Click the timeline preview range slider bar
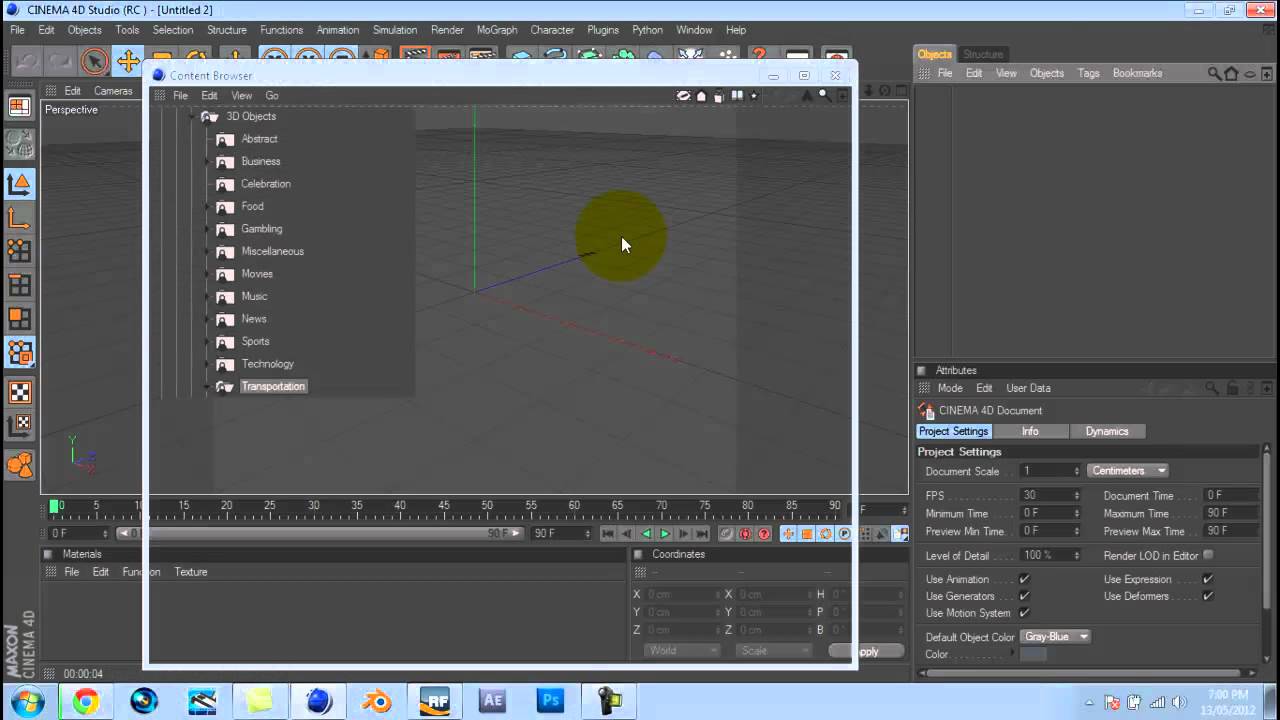This screenshot has height=720, width=1280. tap(320, 534)
